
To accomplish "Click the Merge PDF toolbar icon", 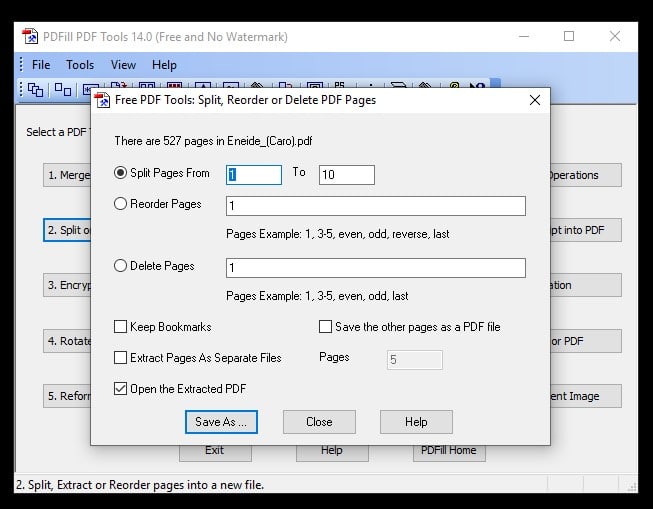I will coord(35,89).
